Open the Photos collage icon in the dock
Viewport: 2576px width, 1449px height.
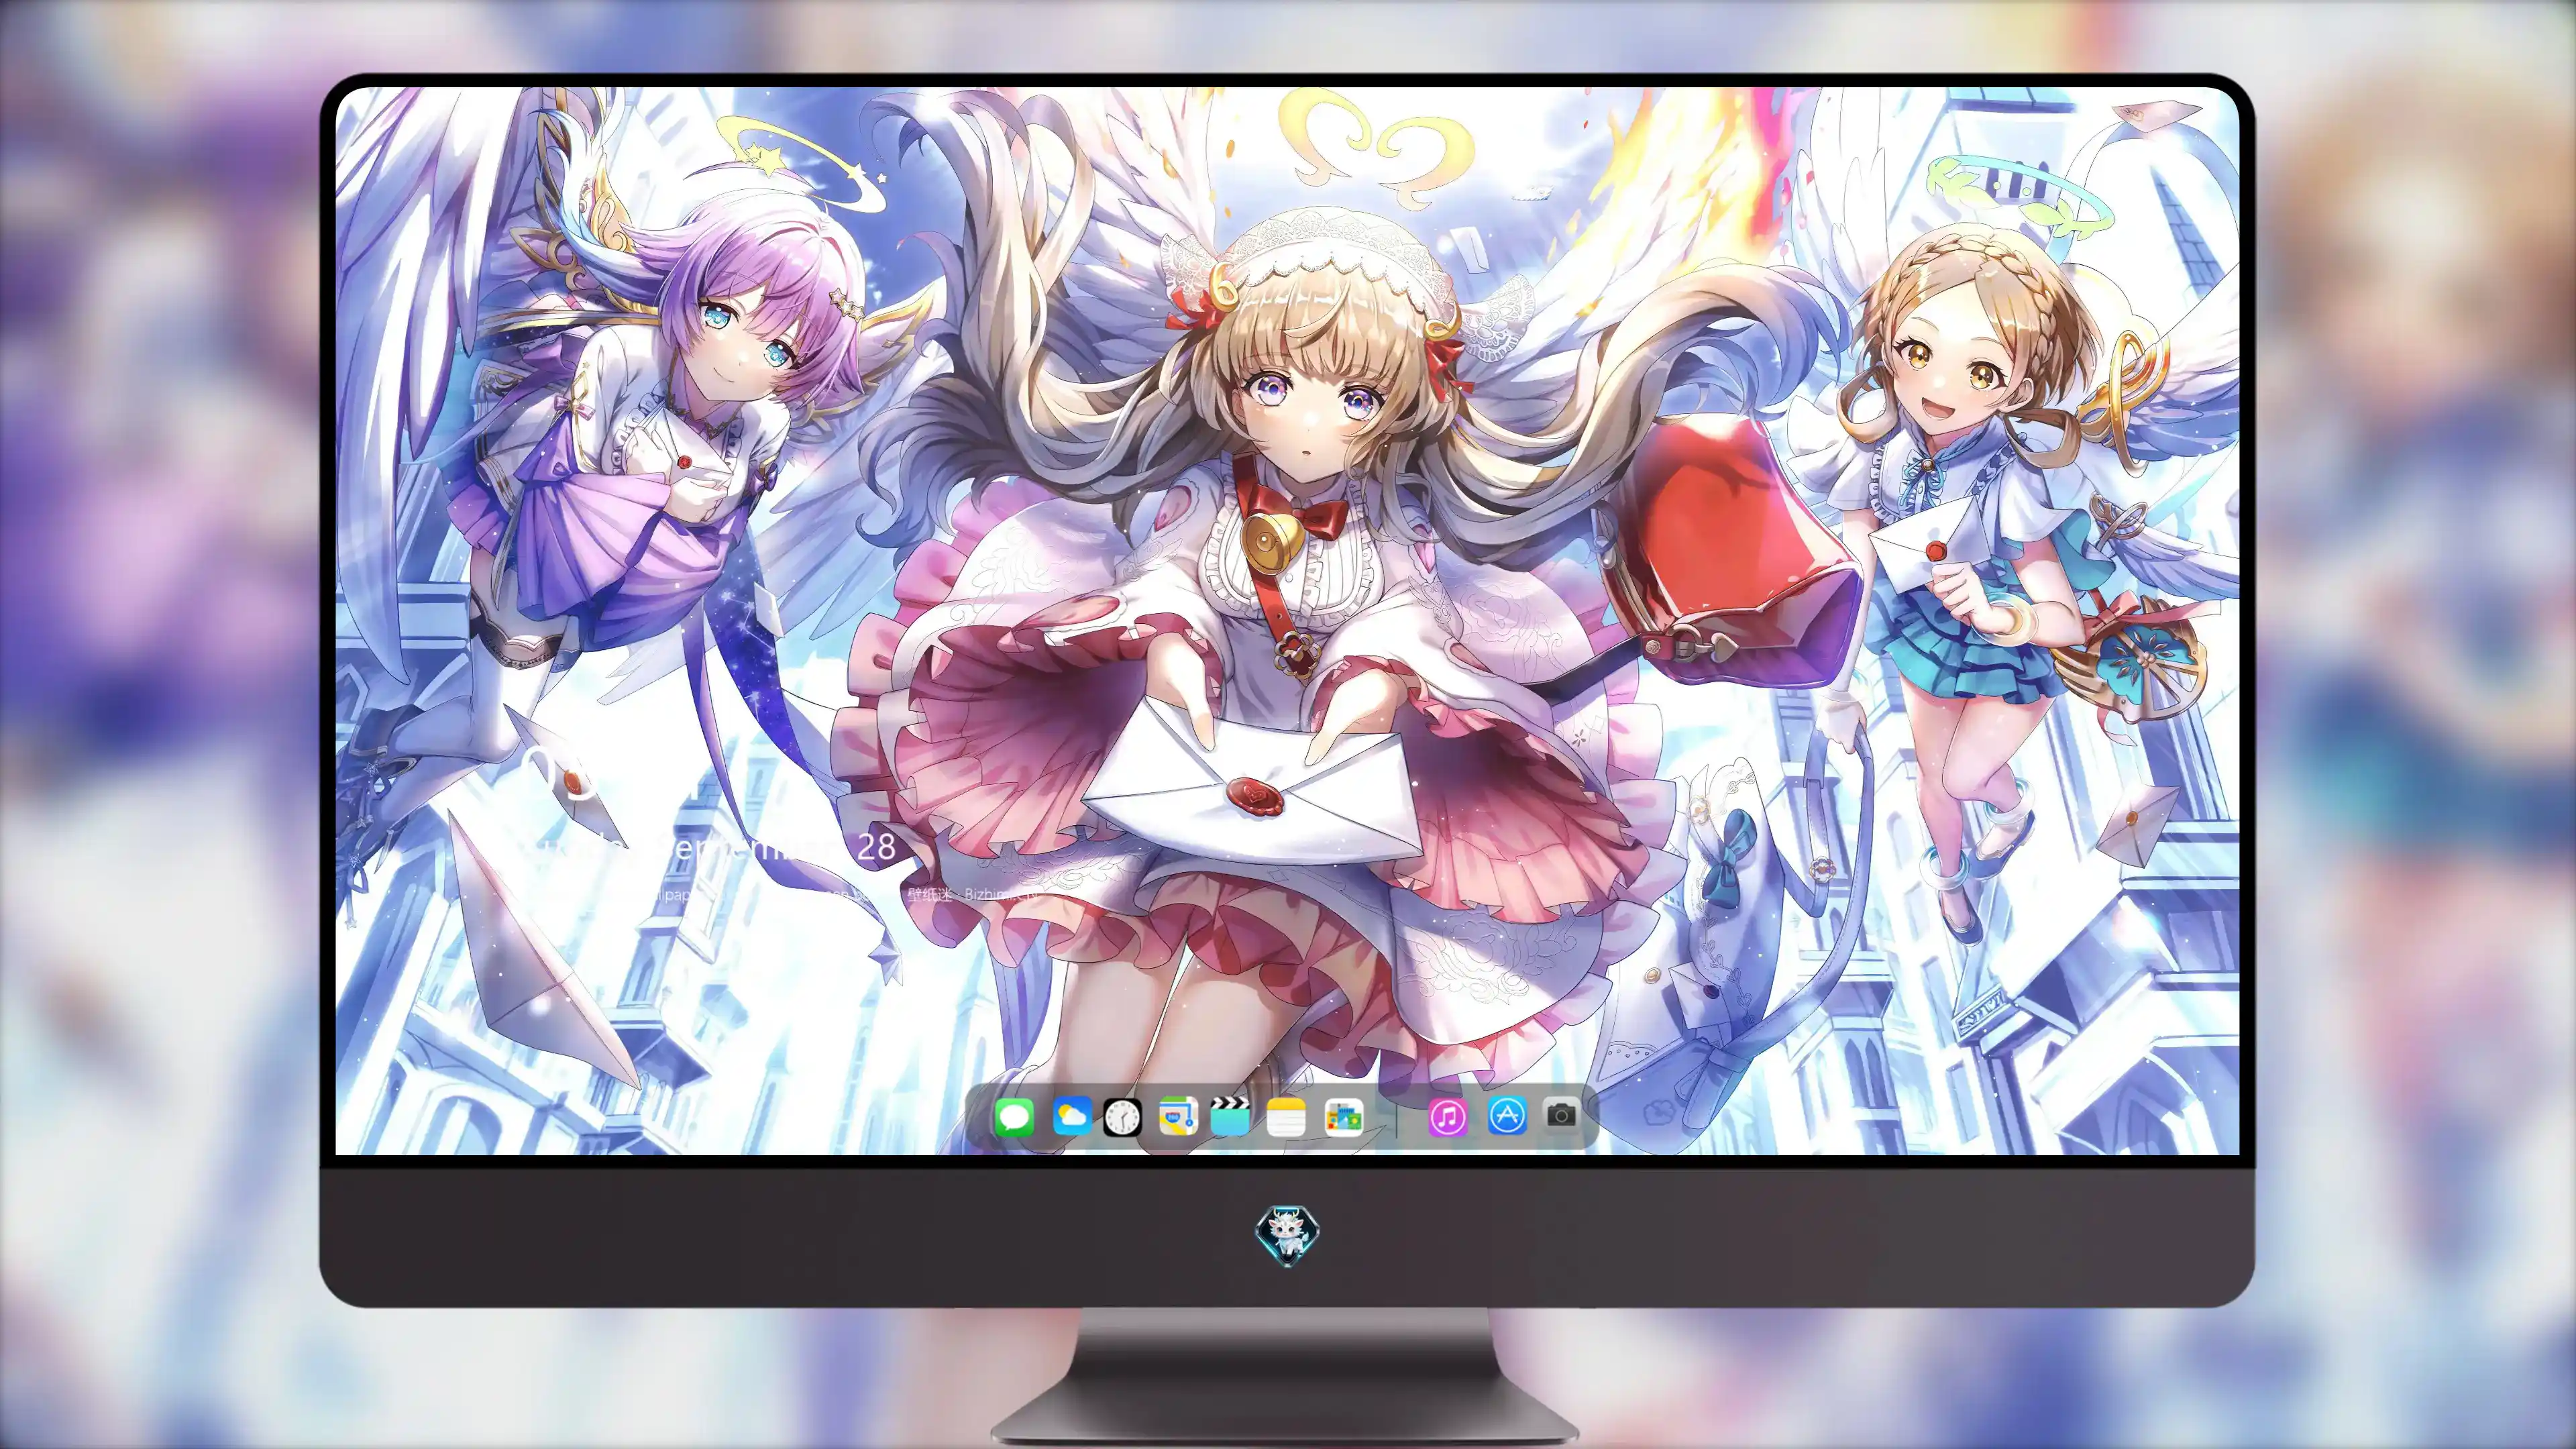(x=1343, y=1117)
